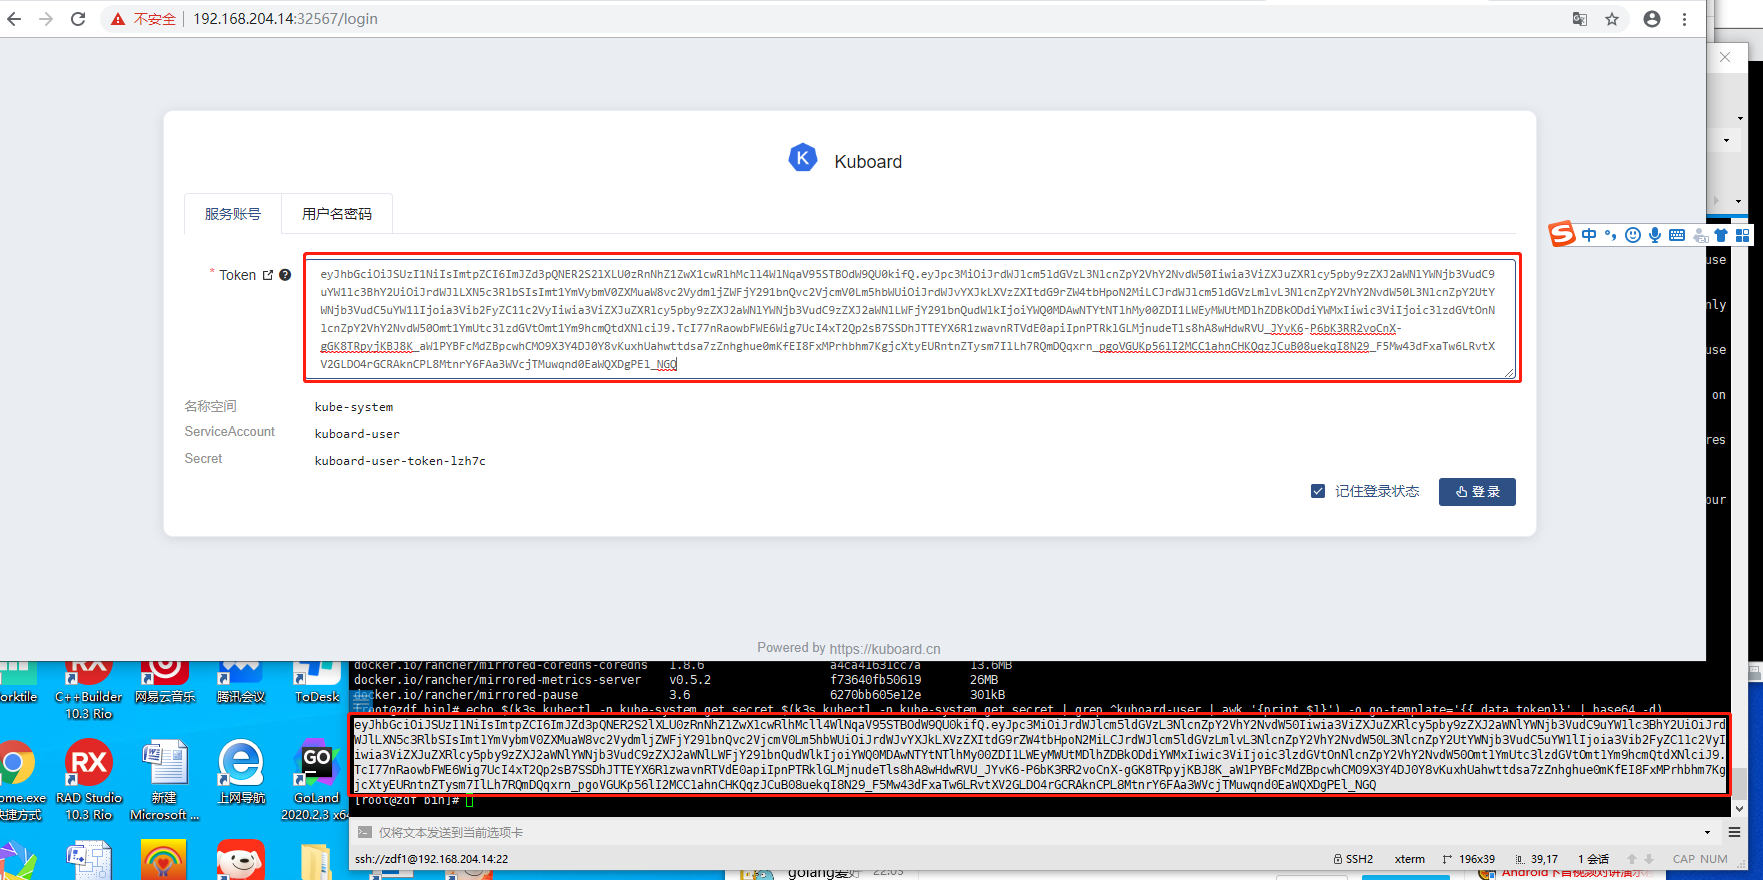Click the Token external link icon

point(268,275)
